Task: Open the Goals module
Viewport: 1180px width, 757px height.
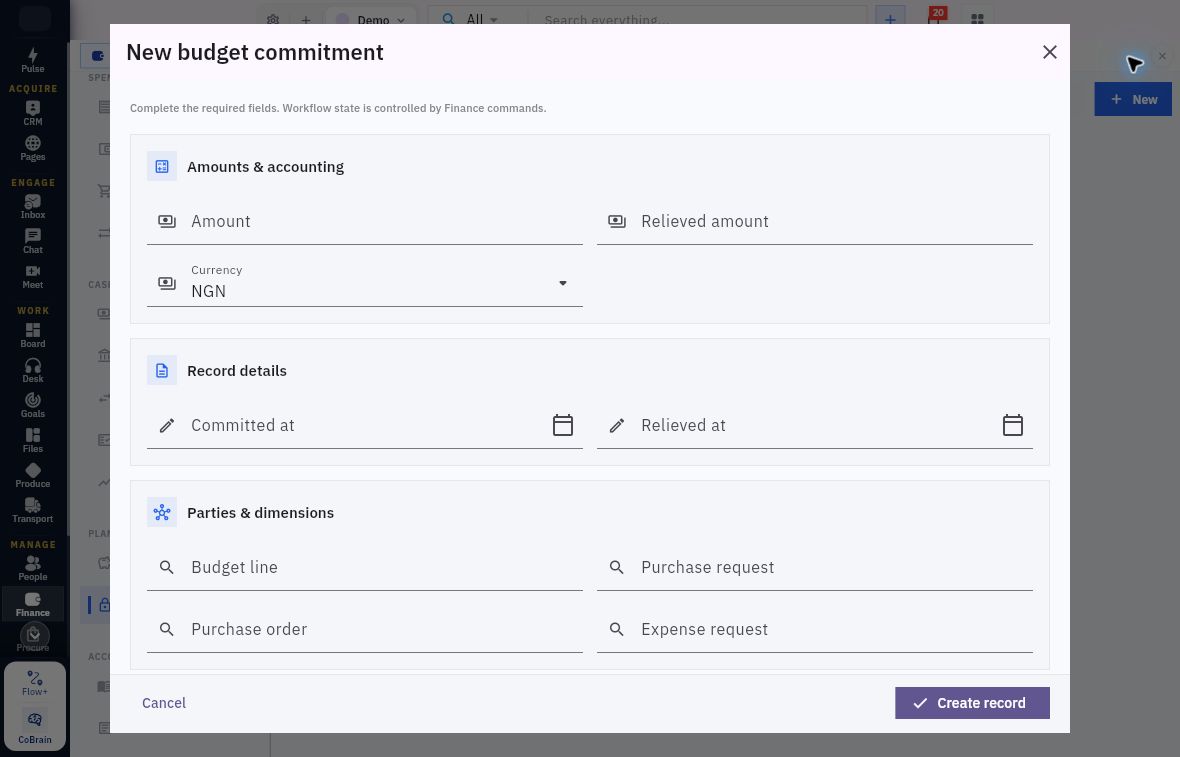Action: click(x=32, y=406)
